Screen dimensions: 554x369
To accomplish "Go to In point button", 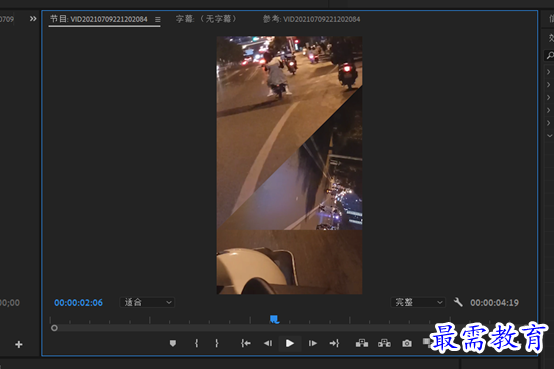I will pos(246,343).
